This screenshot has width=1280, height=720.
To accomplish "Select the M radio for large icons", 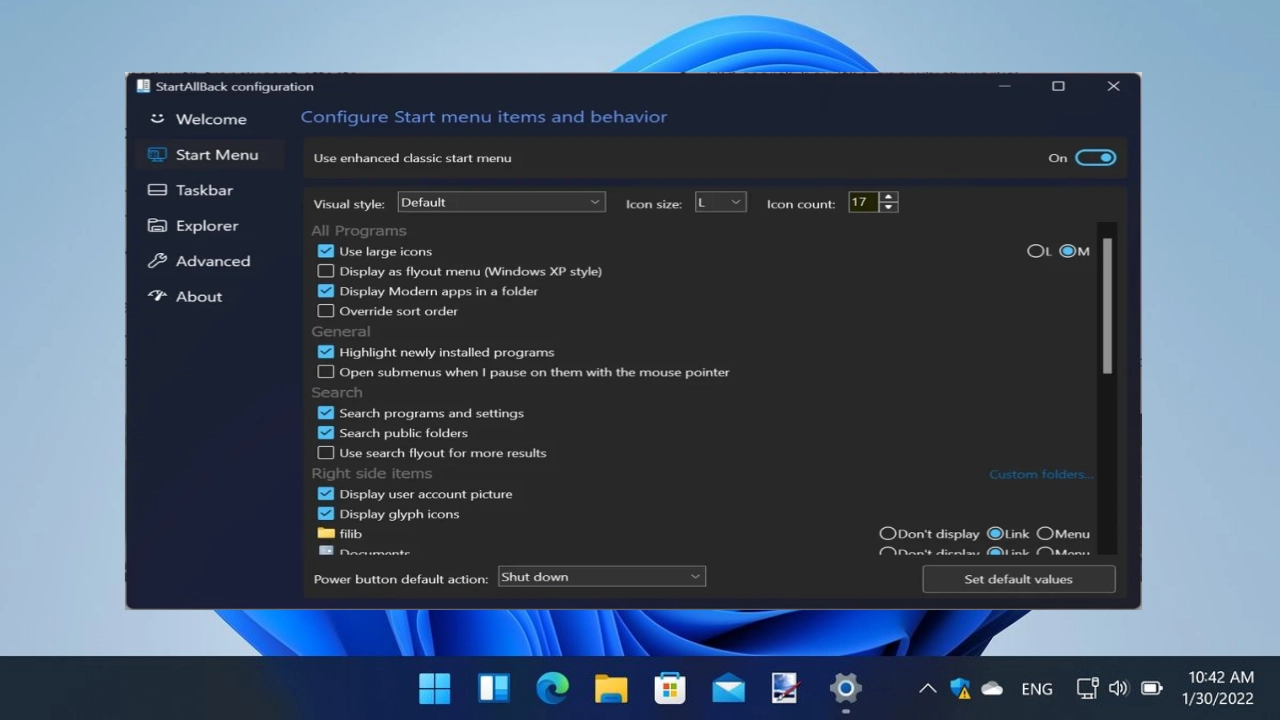I will (1067, 251).
